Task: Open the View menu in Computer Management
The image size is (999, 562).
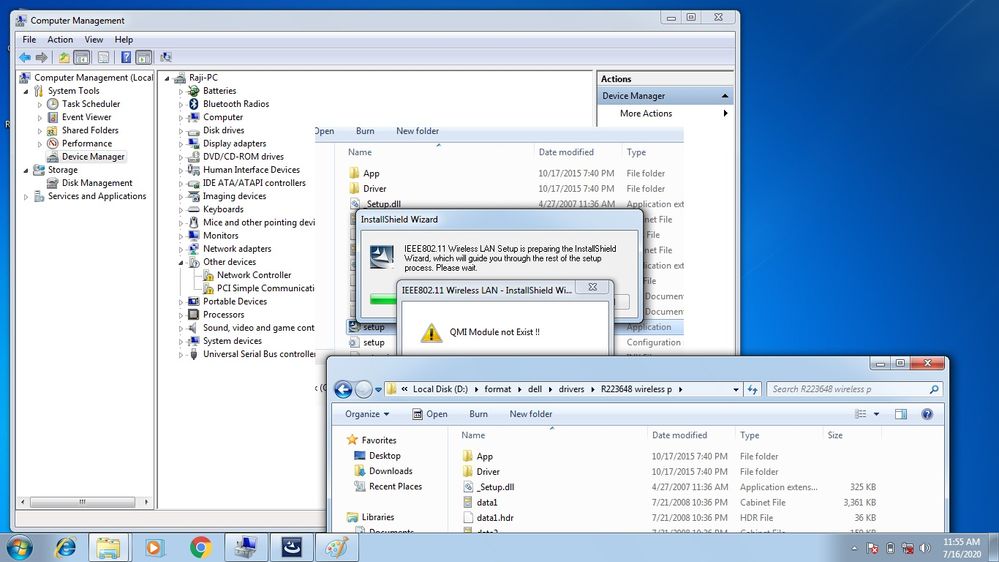Action: pos(93,40)
